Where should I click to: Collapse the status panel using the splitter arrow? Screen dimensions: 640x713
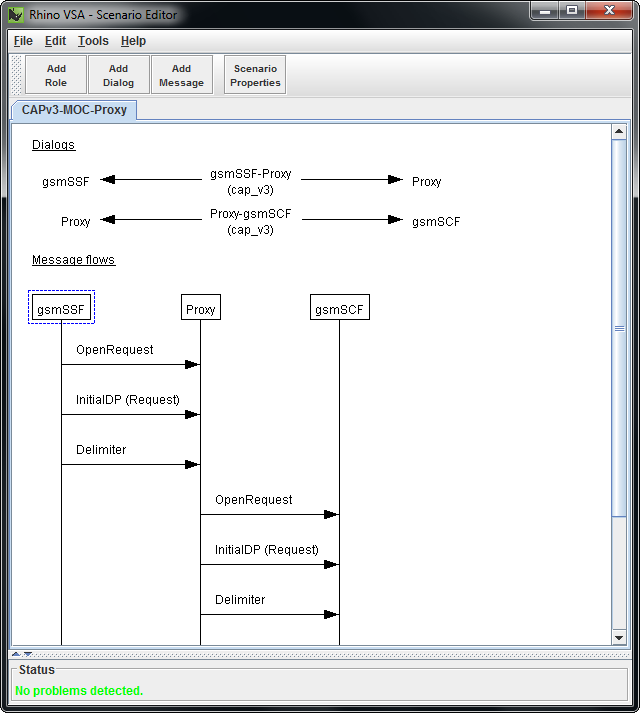pos(28,654)
